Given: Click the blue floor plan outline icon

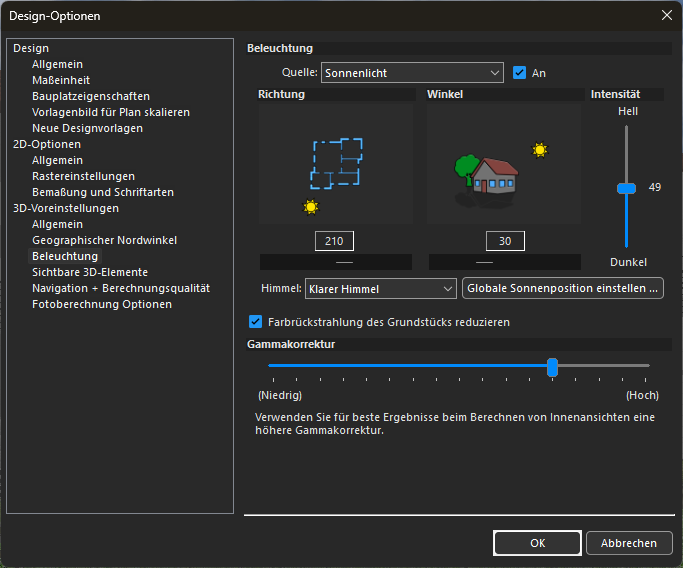Looking at the screenshot, I should (x=336, y=163).
